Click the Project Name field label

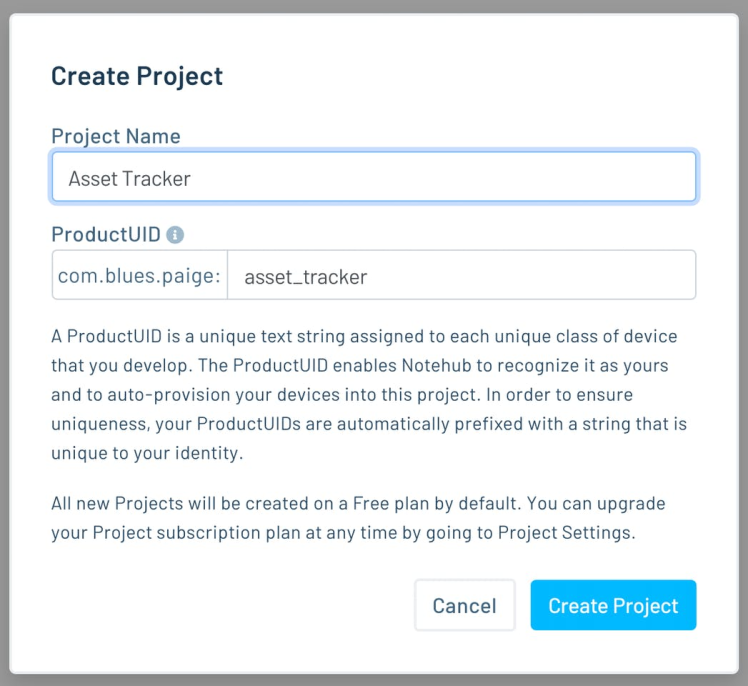(115, 136)
